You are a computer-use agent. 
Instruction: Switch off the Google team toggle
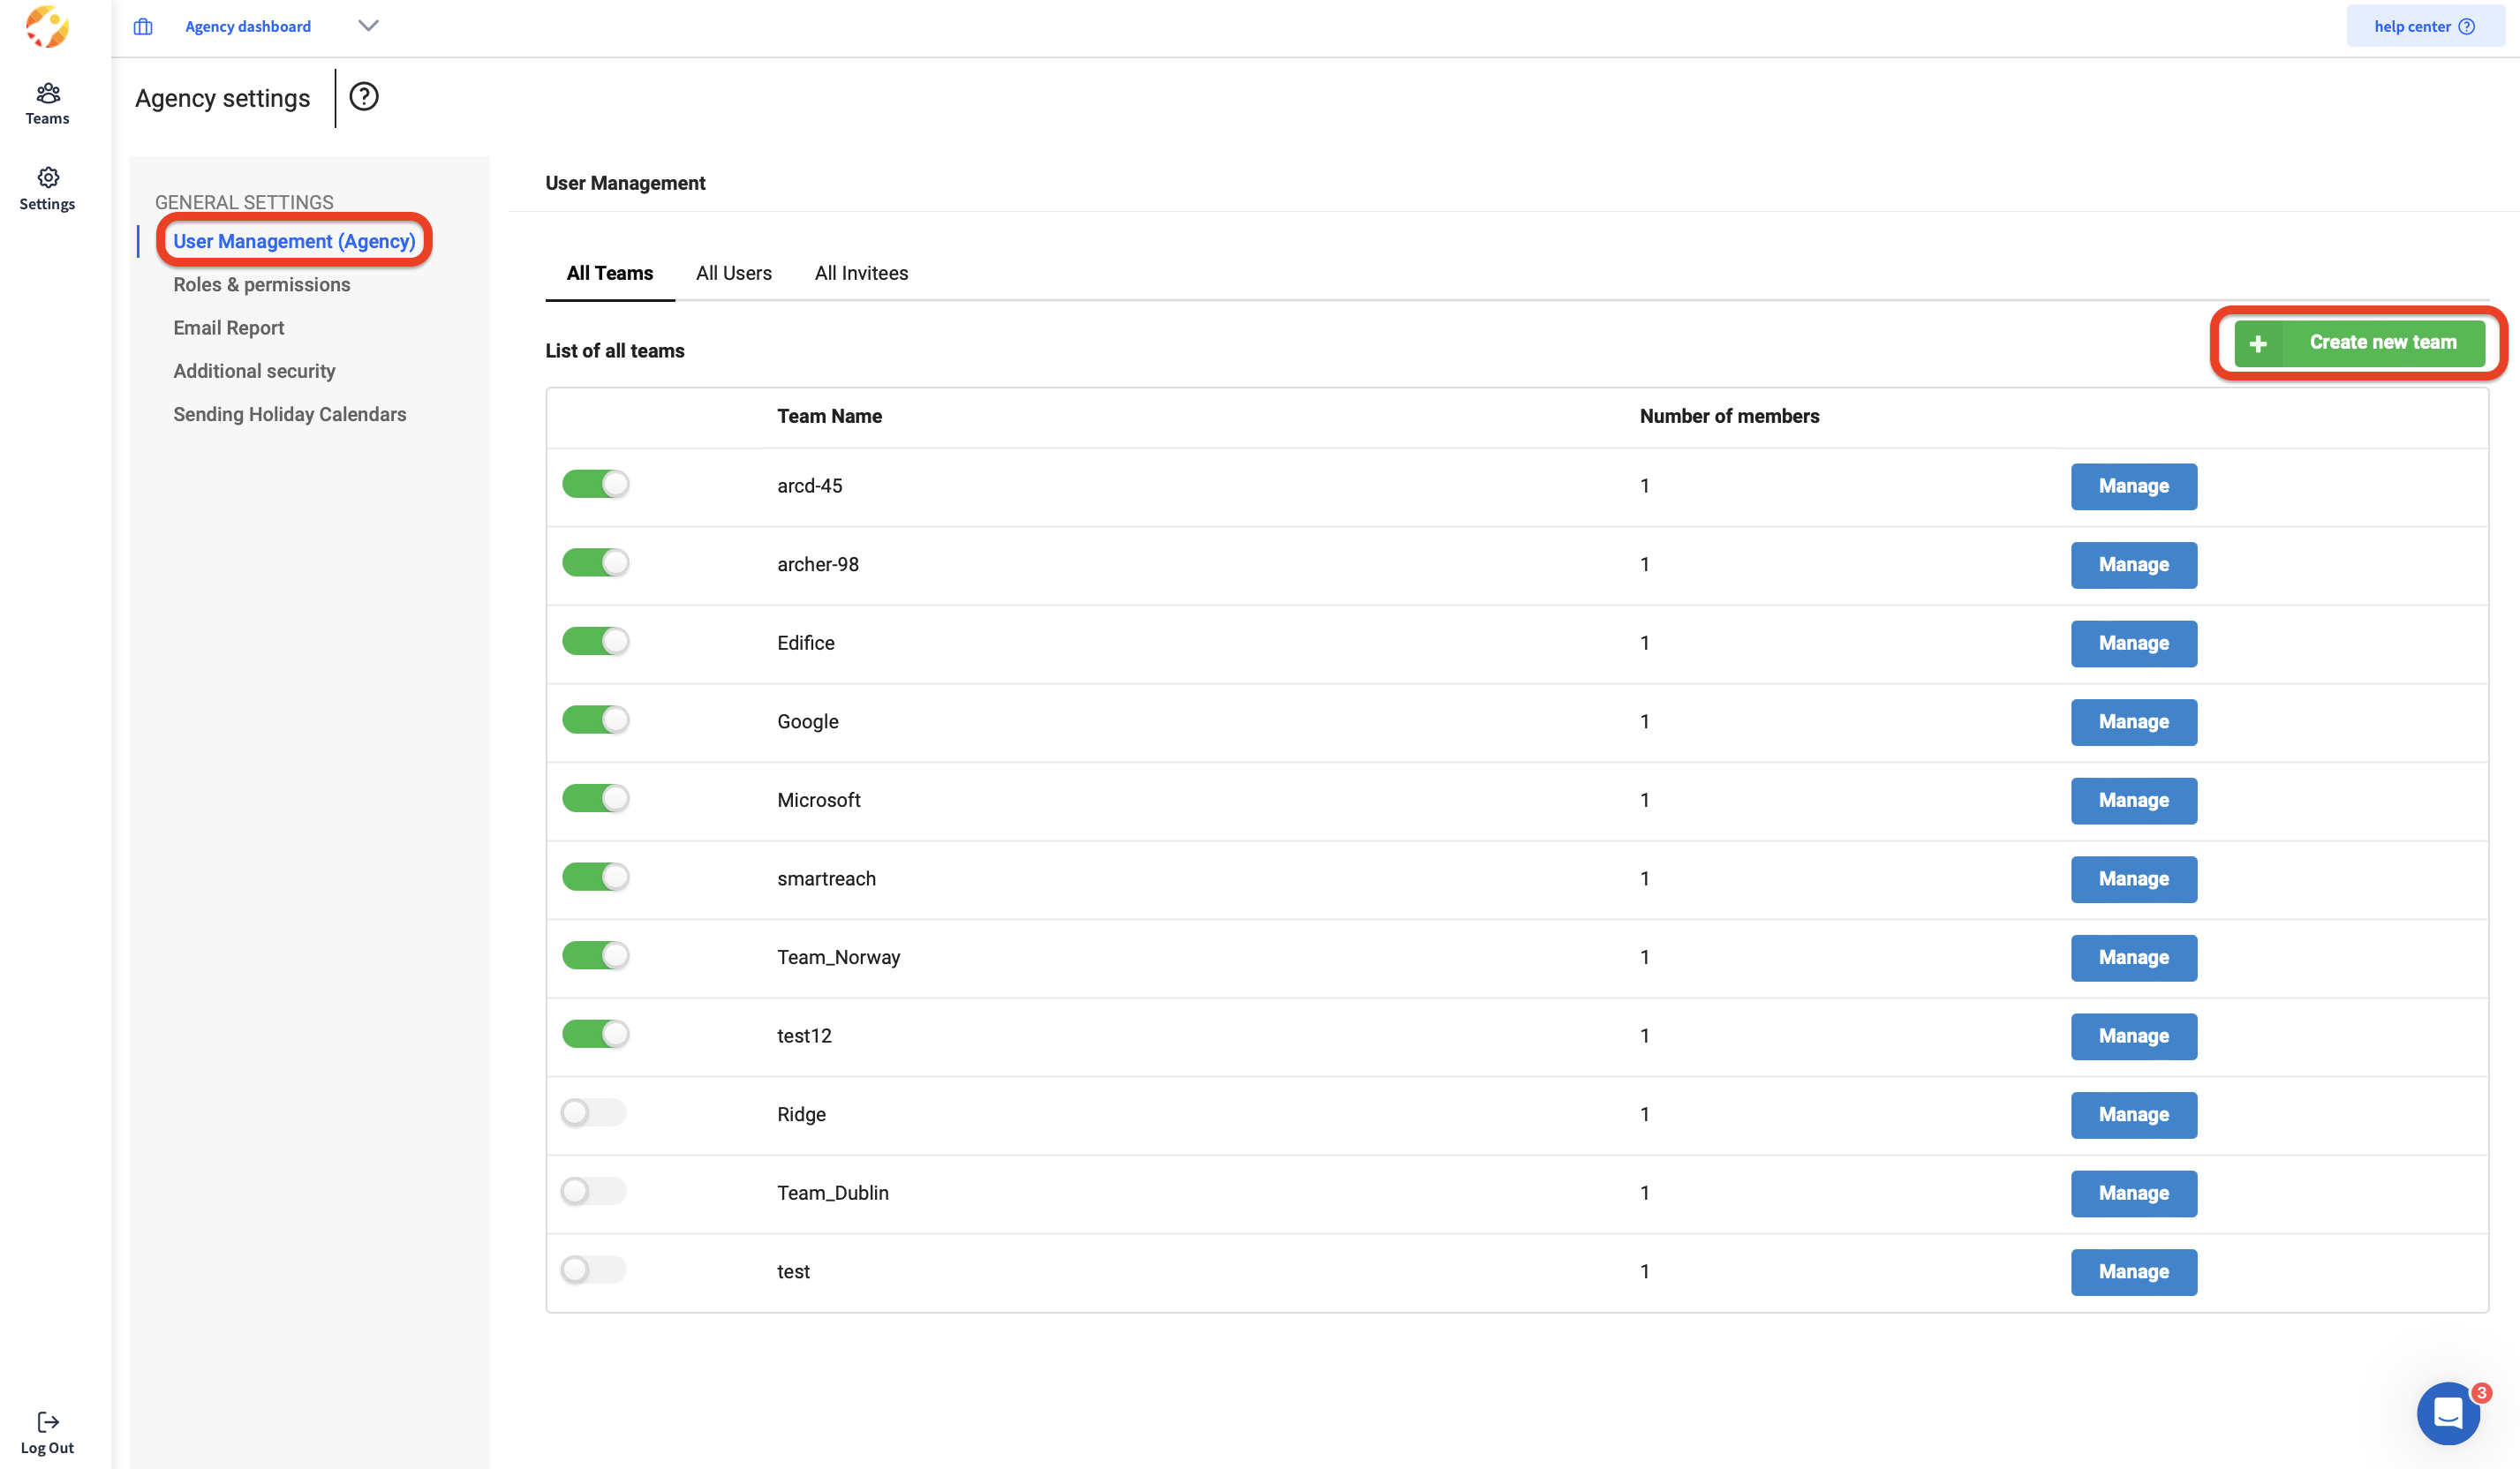click(596, 720)
